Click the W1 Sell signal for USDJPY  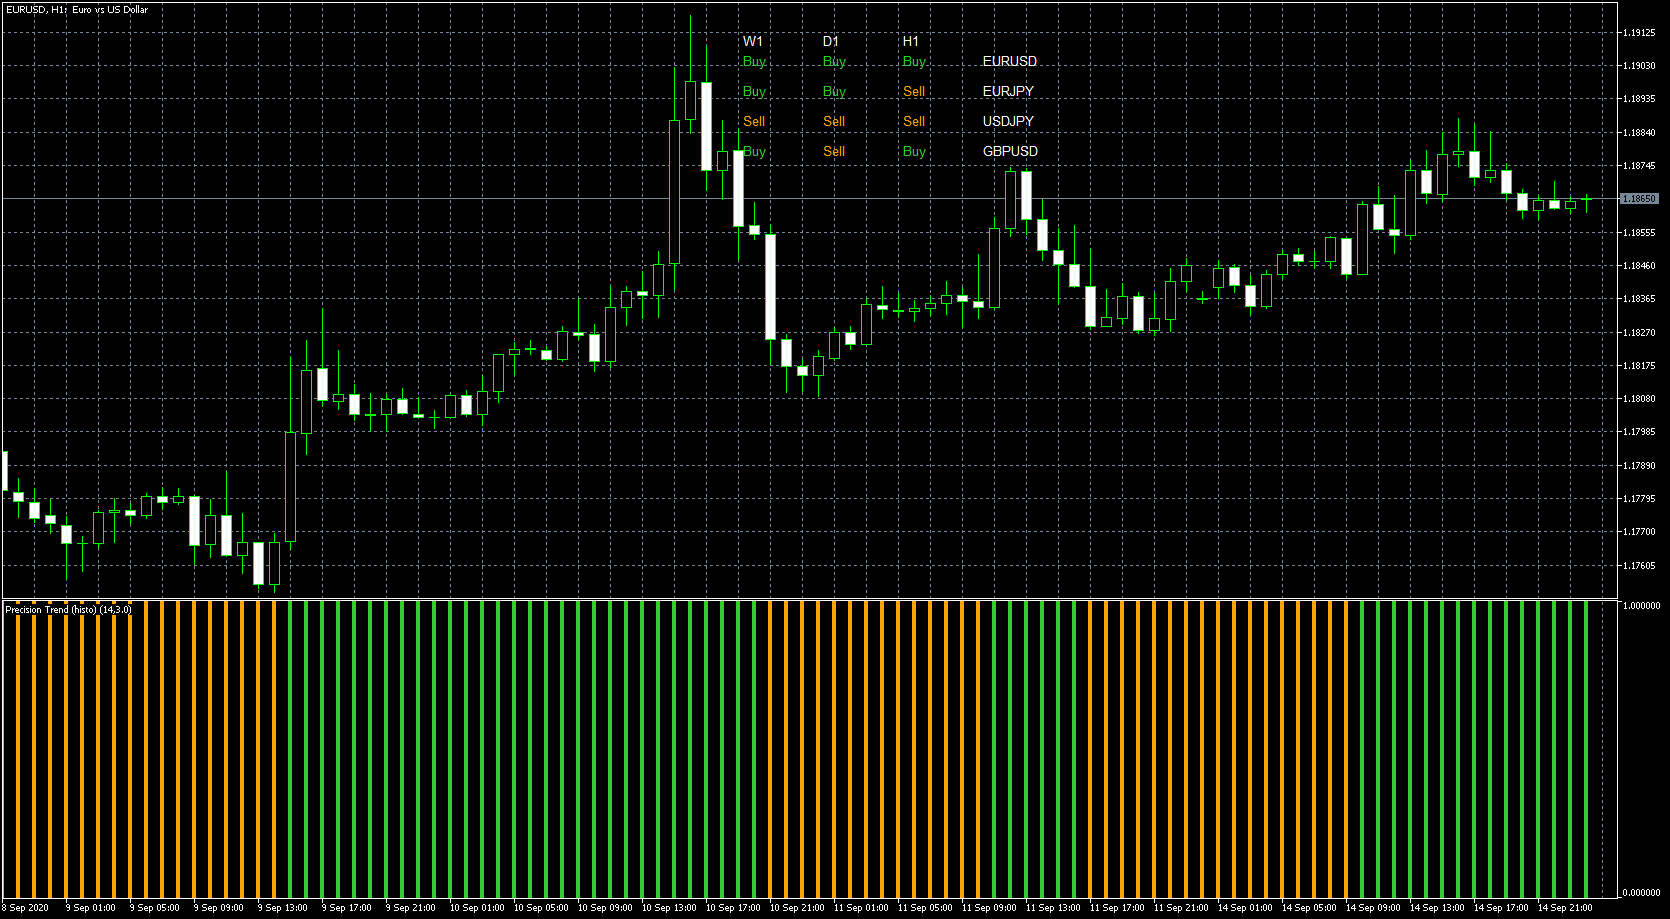pyautogui.click(x=754, y=121)
